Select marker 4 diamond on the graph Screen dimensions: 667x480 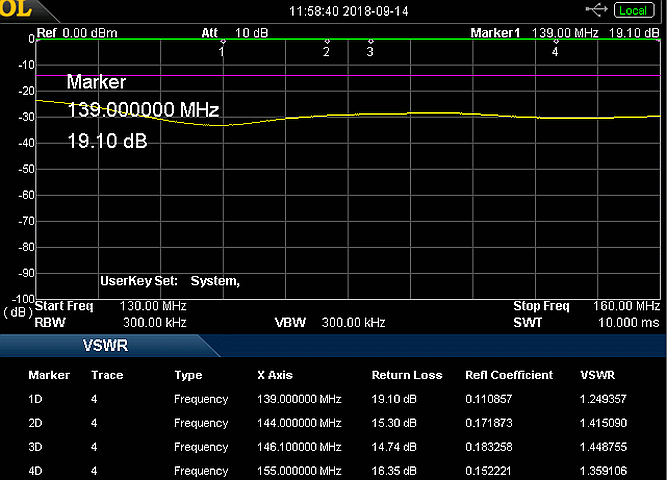point(555,42)
